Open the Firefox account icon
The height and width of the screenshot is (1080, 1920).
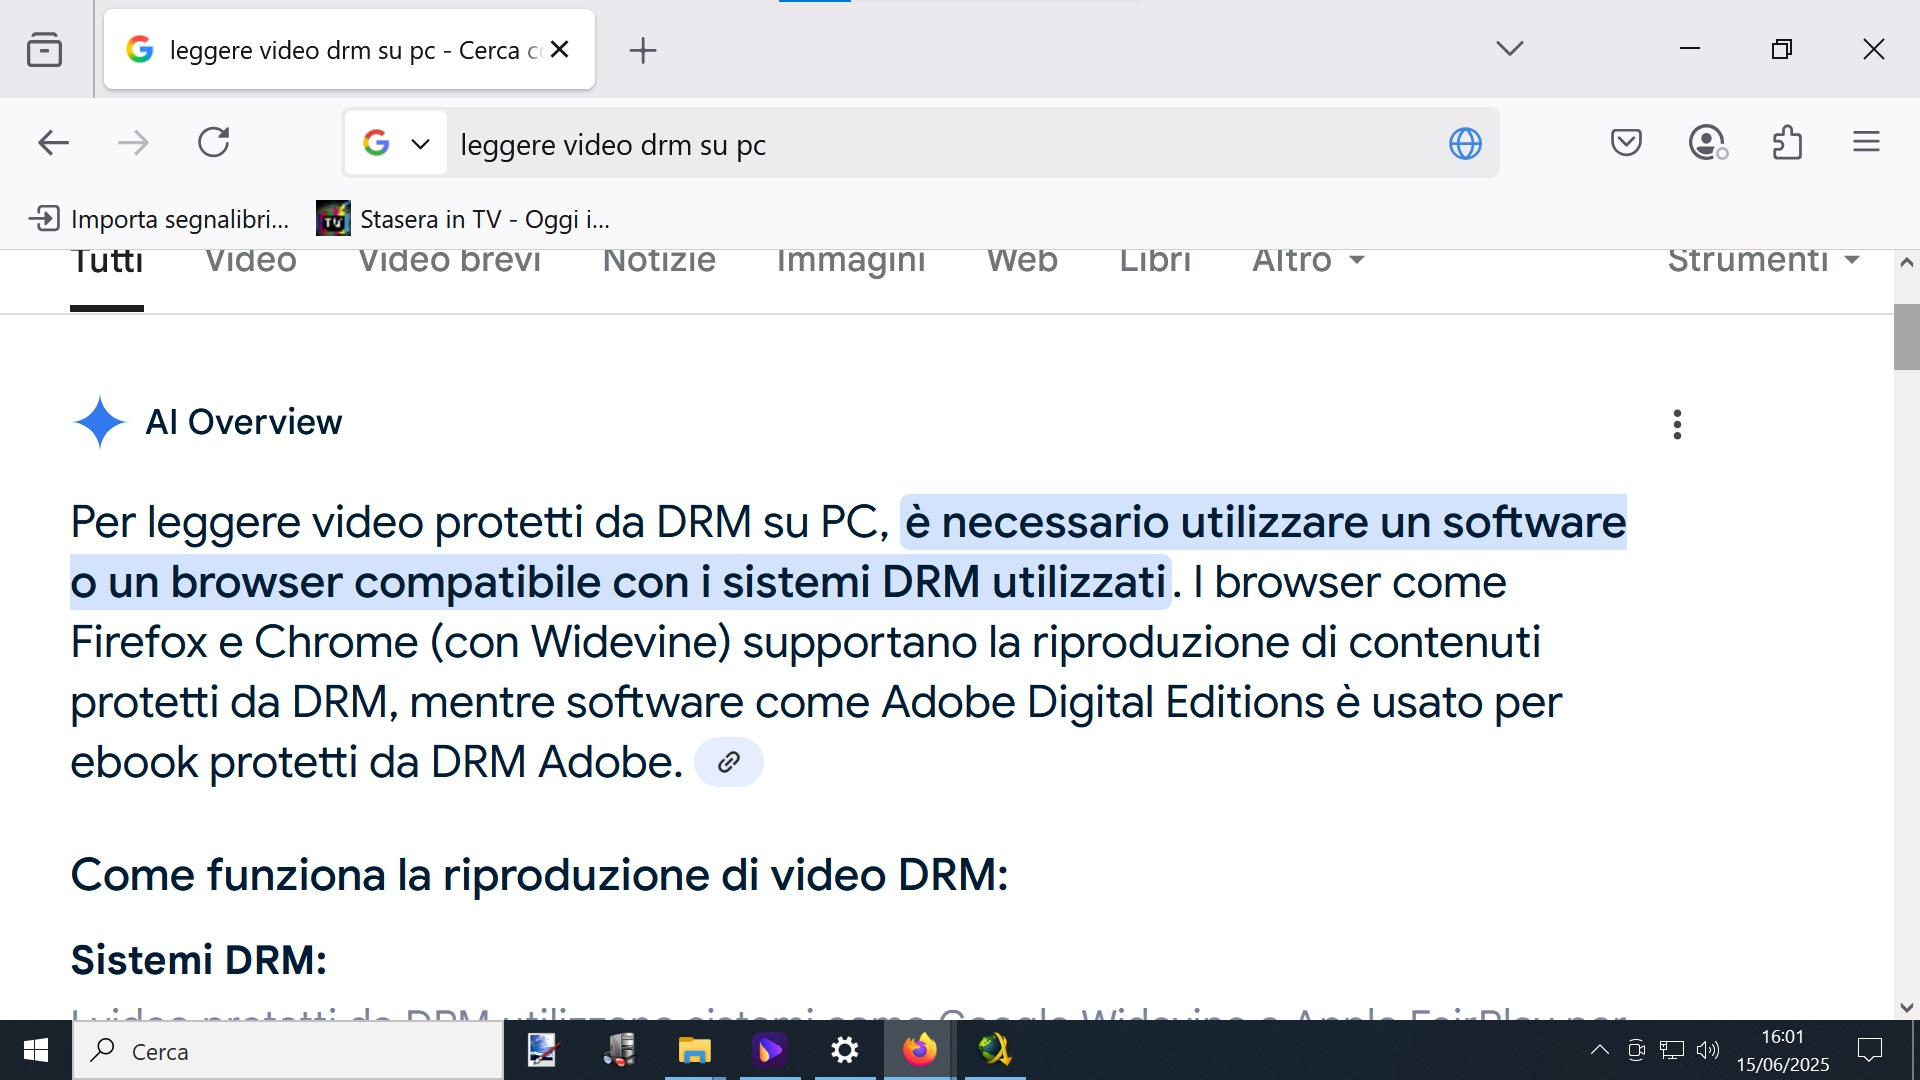click(1708, 143)
